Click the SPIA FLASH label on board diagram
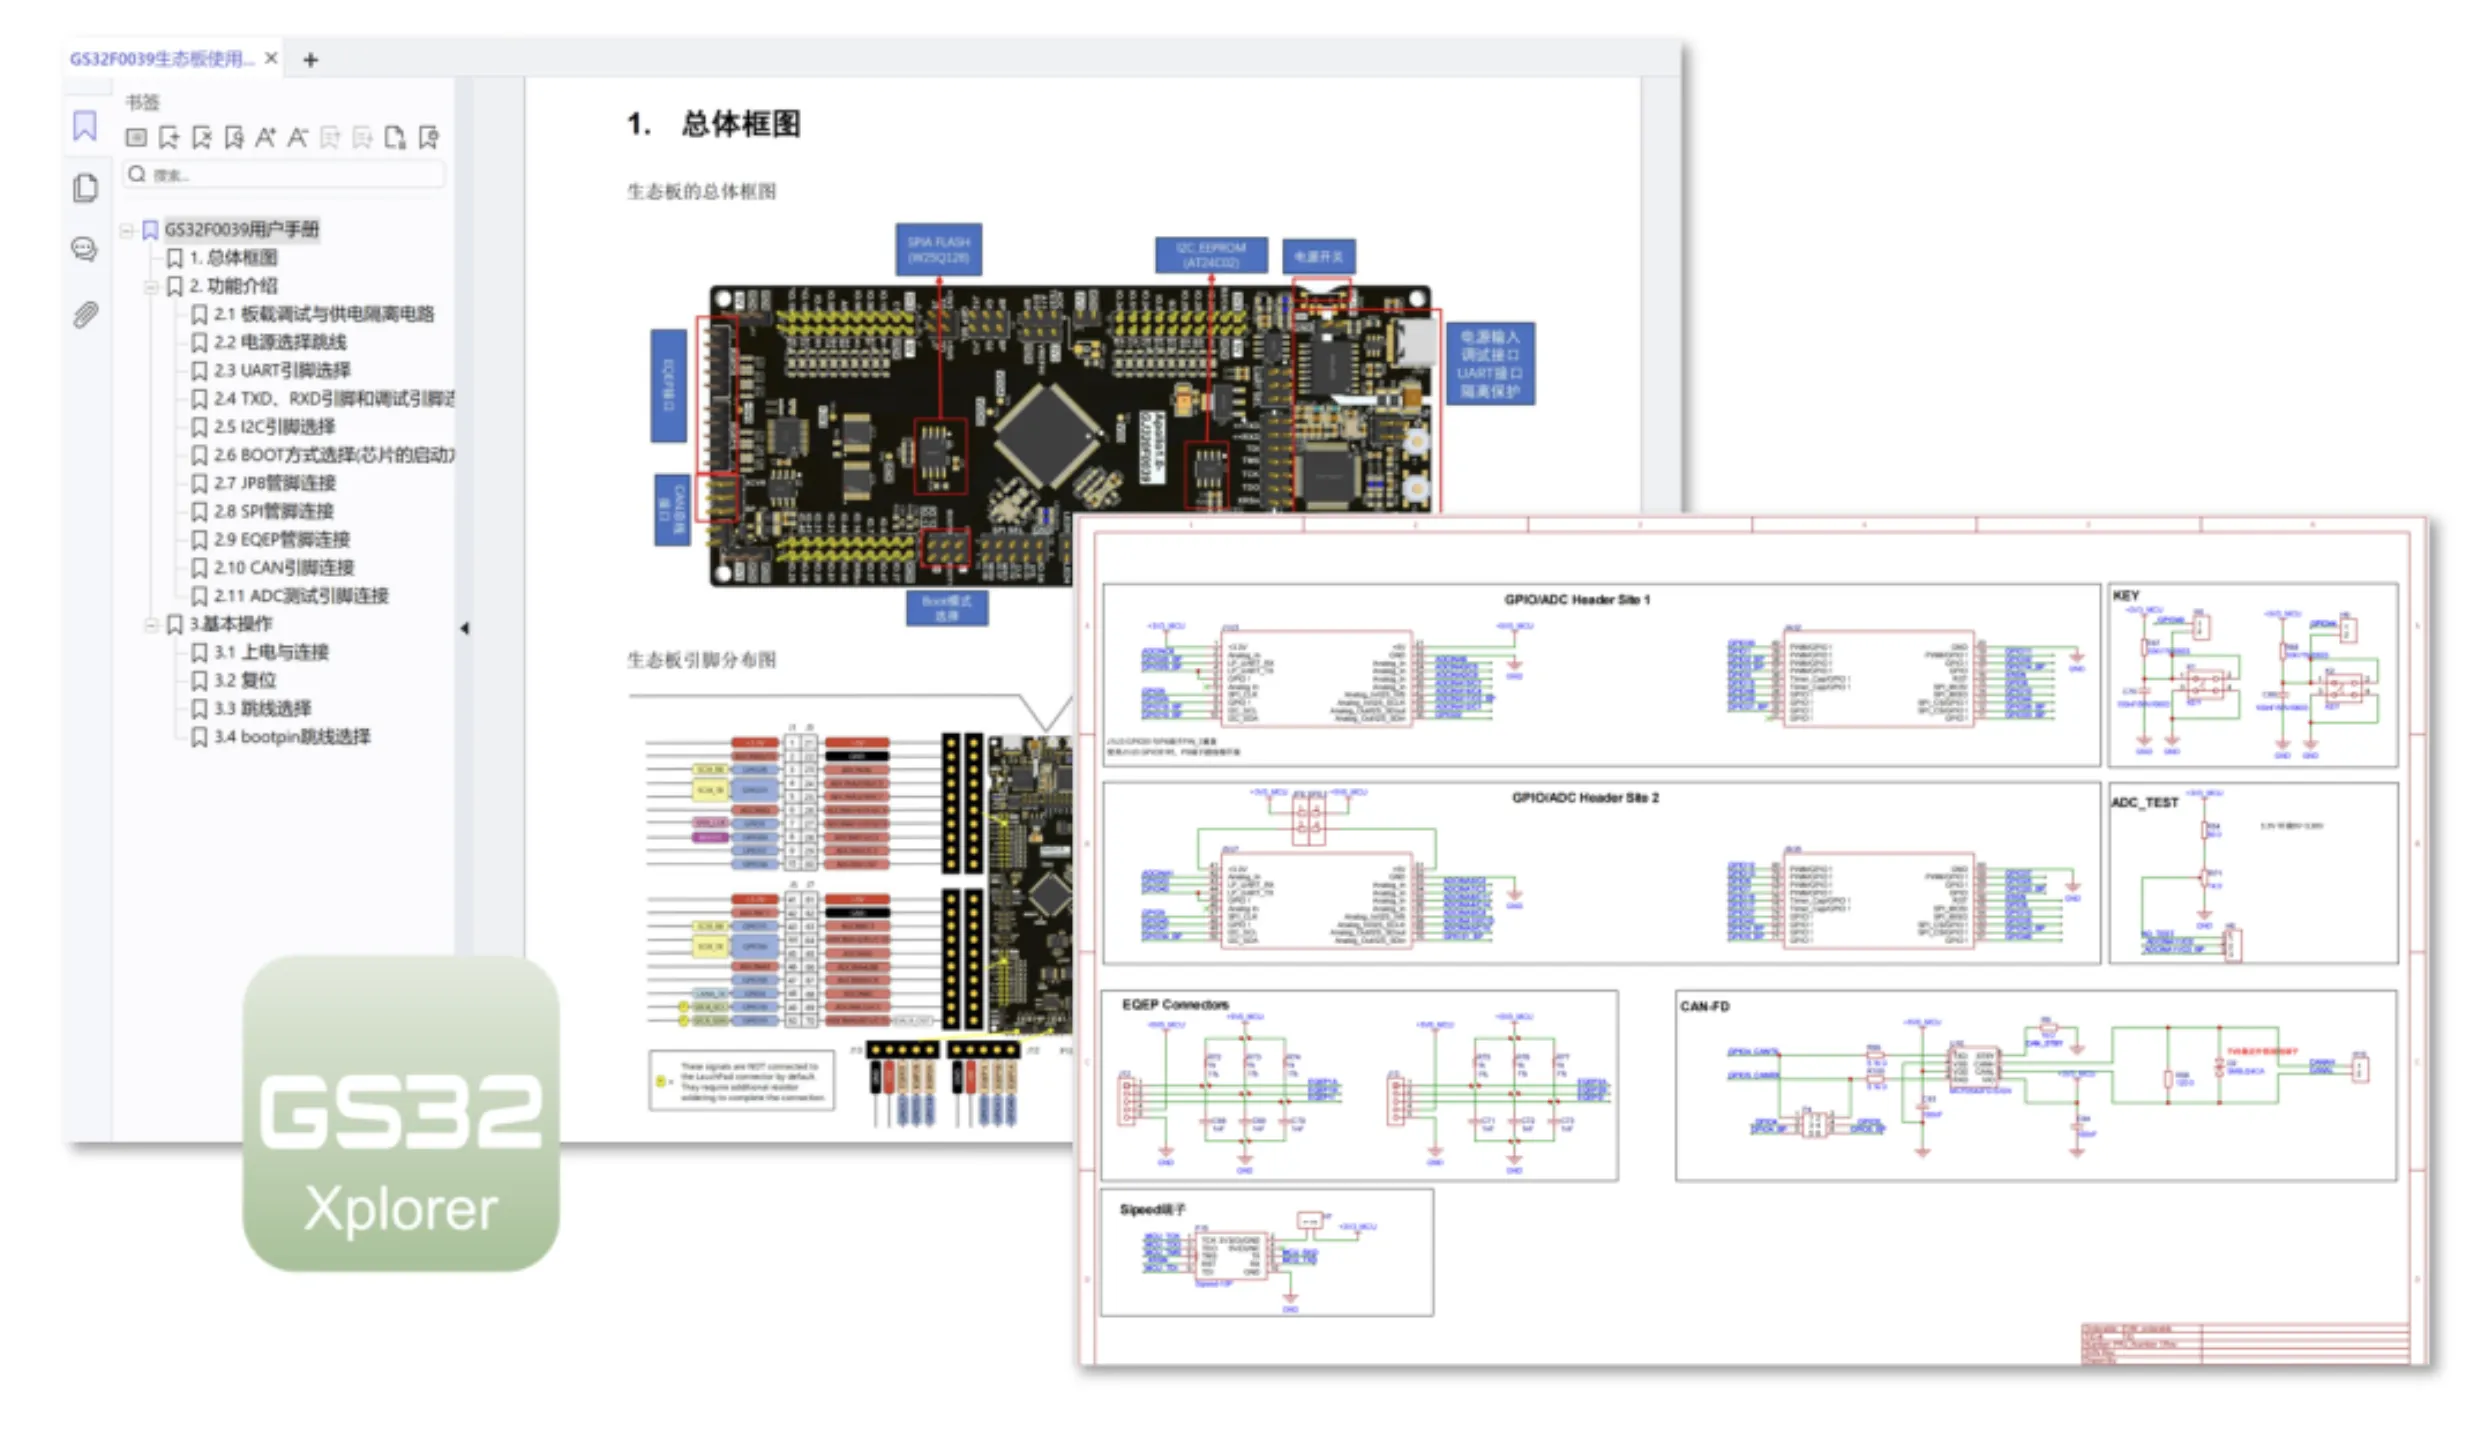This screenshot has height=1450, width=2486. click(x=938, y=249)
